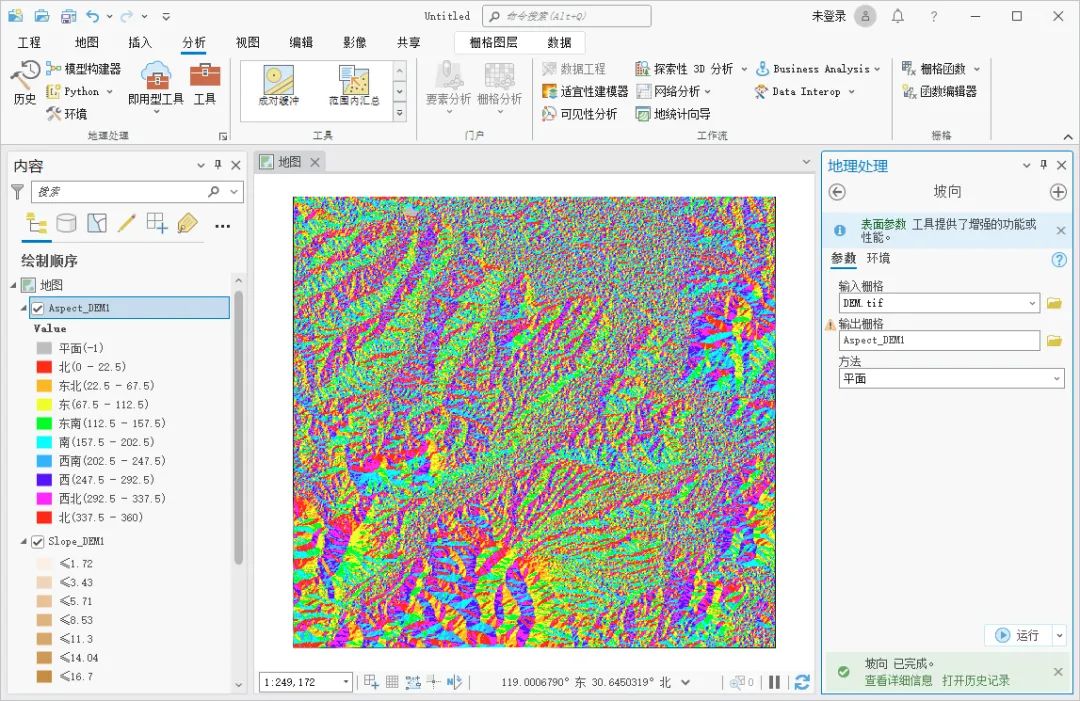Open Geostatistical Wizard (地统计向导)
This screenshot has width=1080, height=701.
click(673, 114)
